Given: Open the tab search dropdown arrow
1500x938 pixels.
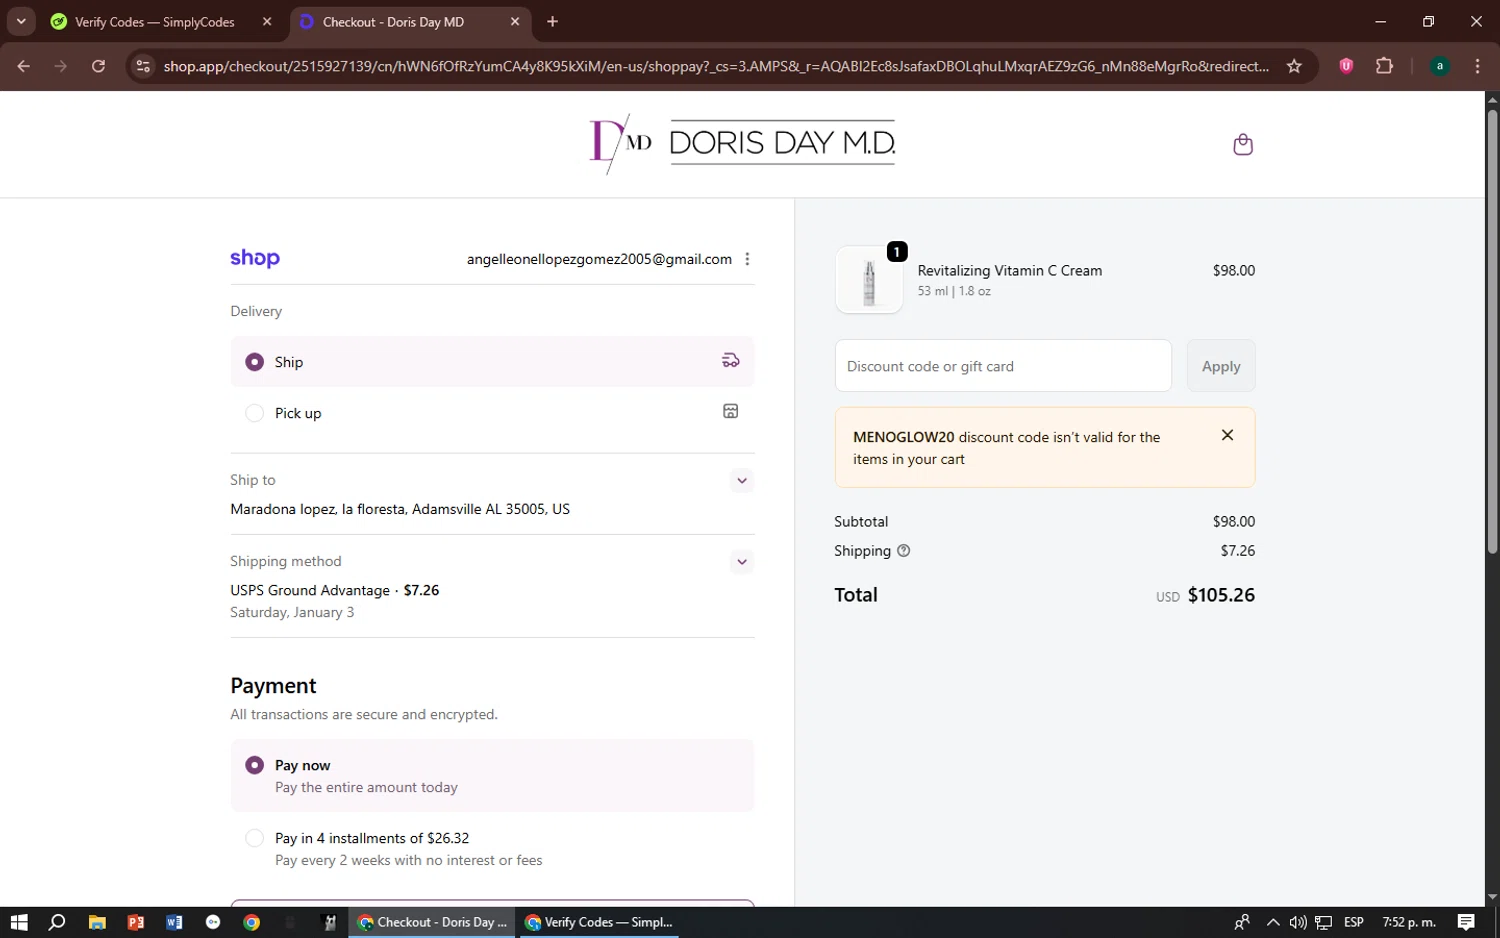Looking at the screenshot, I should 21,21.
